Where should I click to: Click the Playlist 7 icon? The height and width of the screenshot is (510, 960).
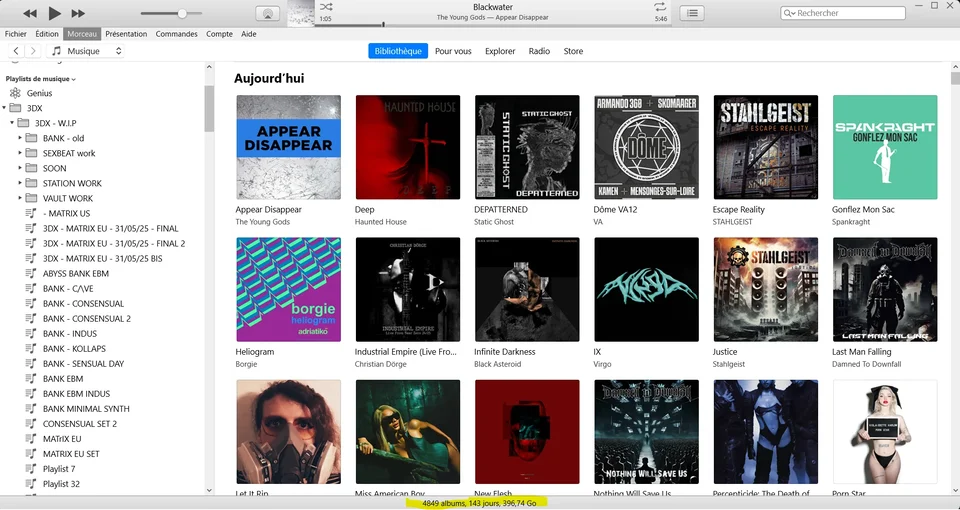click(x=31, y=468)
